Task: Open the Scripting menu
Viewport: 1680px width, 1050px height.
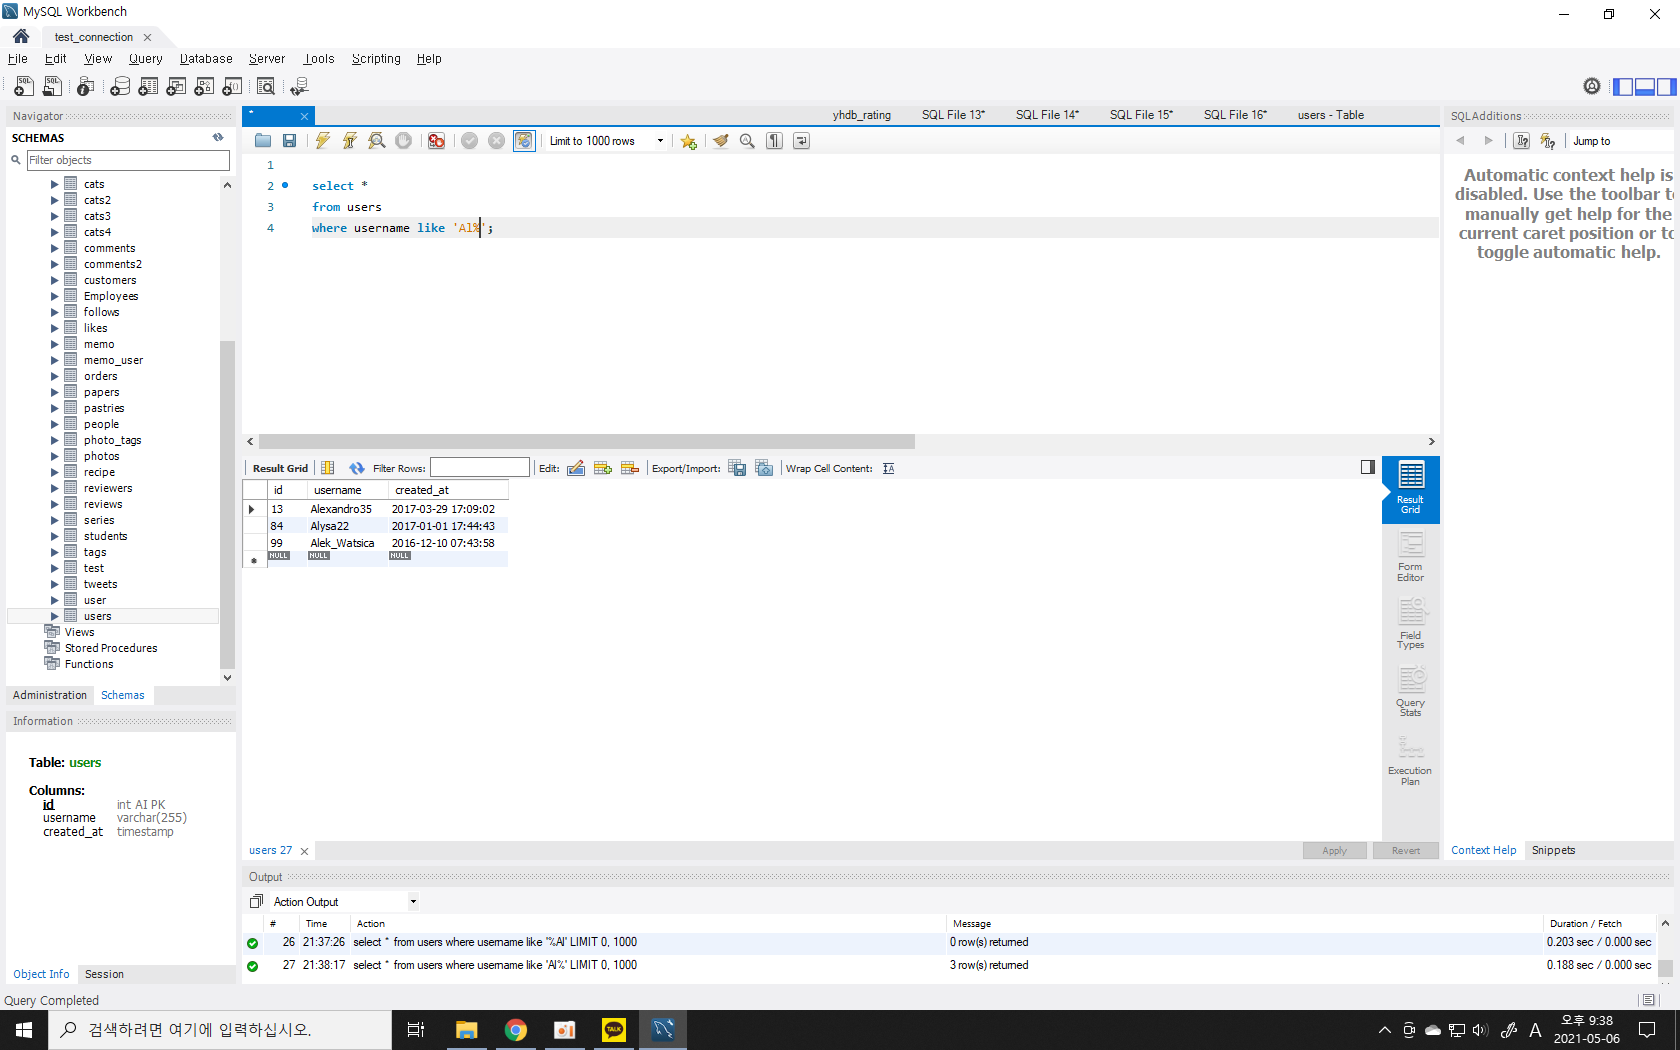Action: [x=376, y=59]
